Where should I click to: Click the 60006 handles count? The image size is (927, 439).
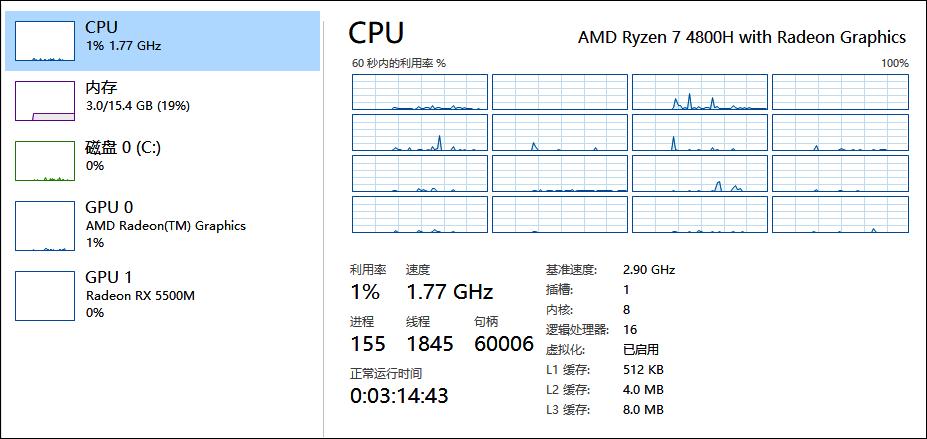(503, 344)
